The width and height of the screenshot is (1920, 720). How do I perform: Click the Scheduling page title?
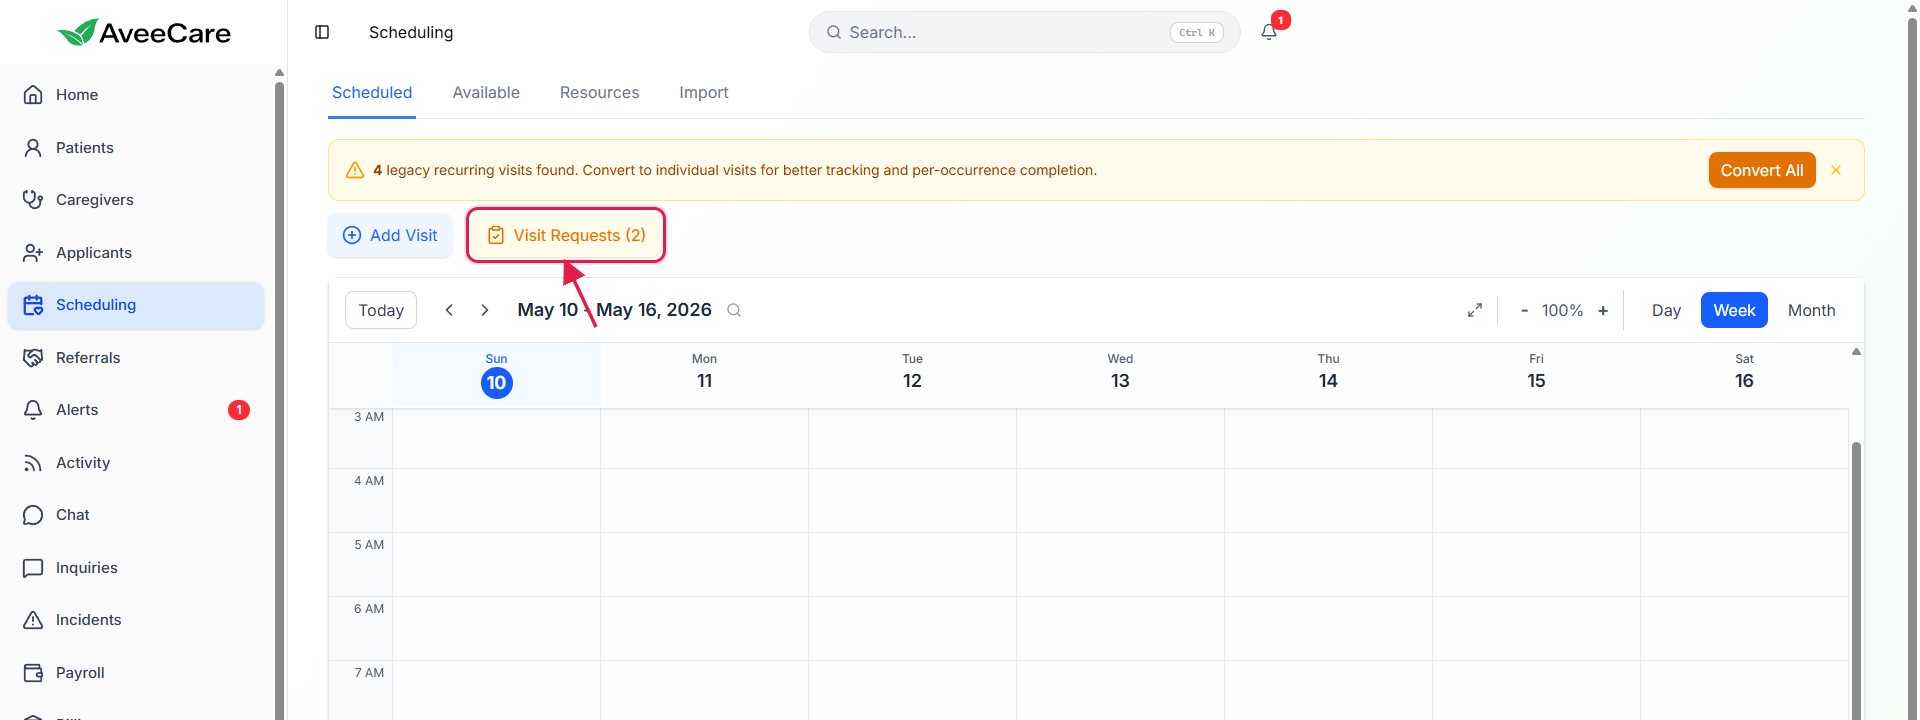pos(411,32)
